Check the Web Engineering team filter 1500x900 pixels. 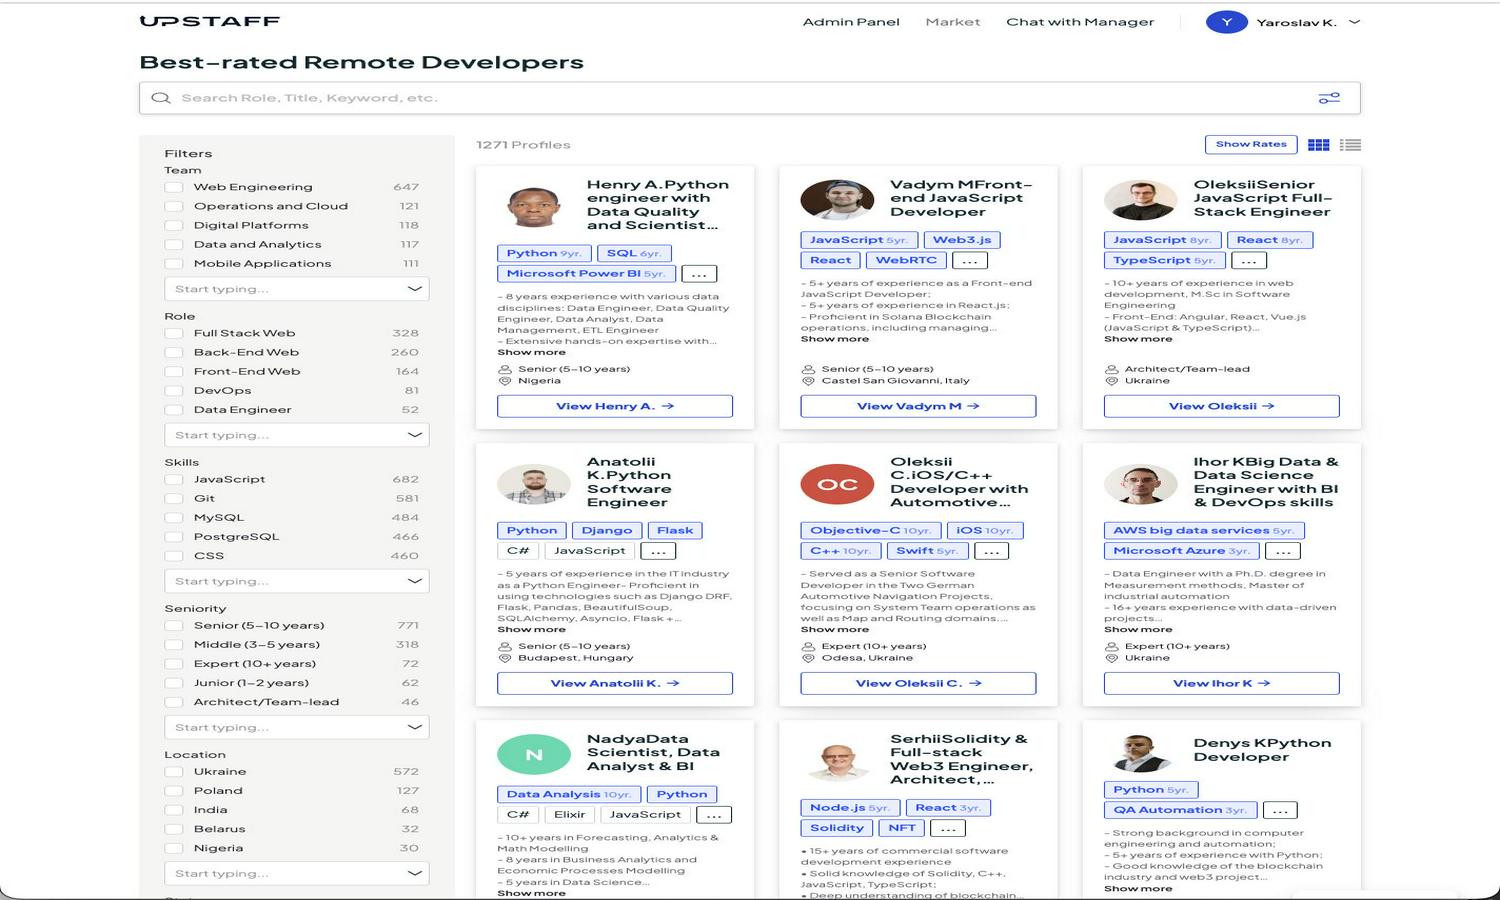(174, 187)
